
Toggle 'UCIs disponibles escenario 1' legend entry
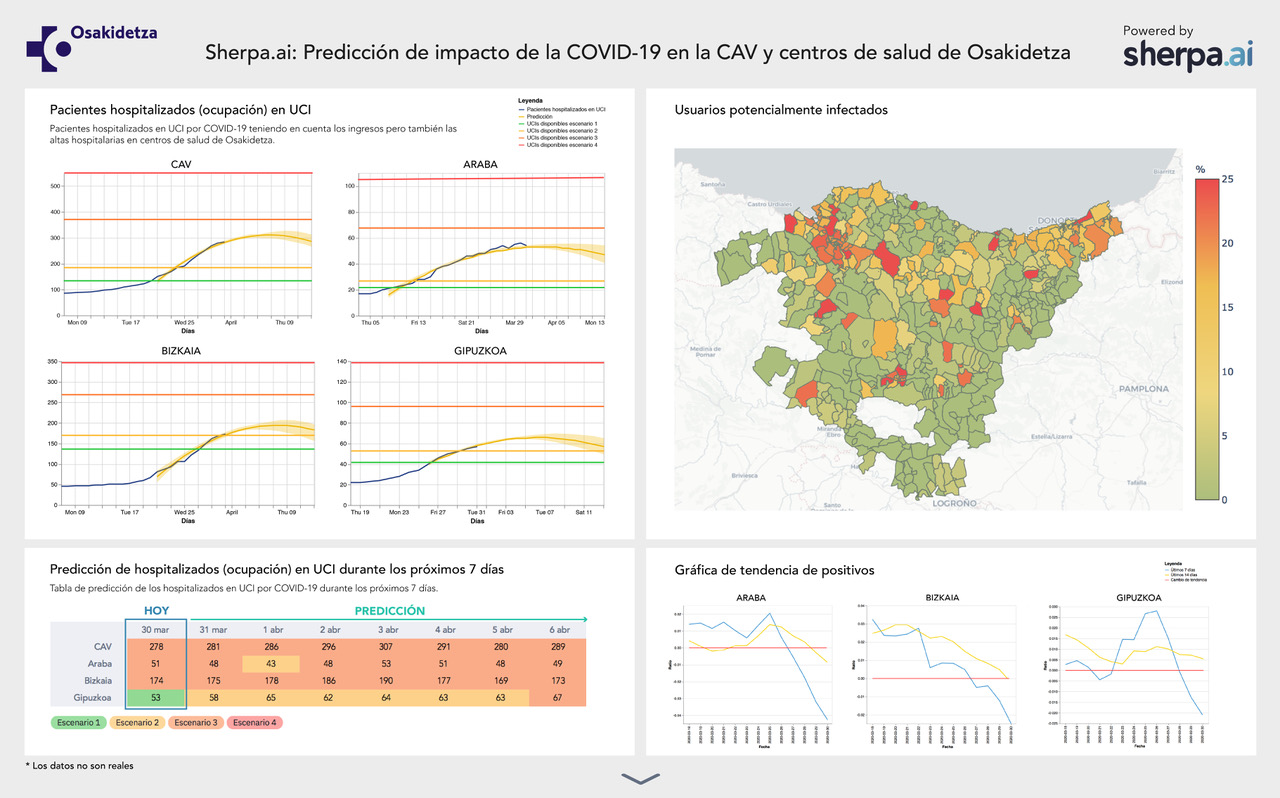click(x=558, y=124)
